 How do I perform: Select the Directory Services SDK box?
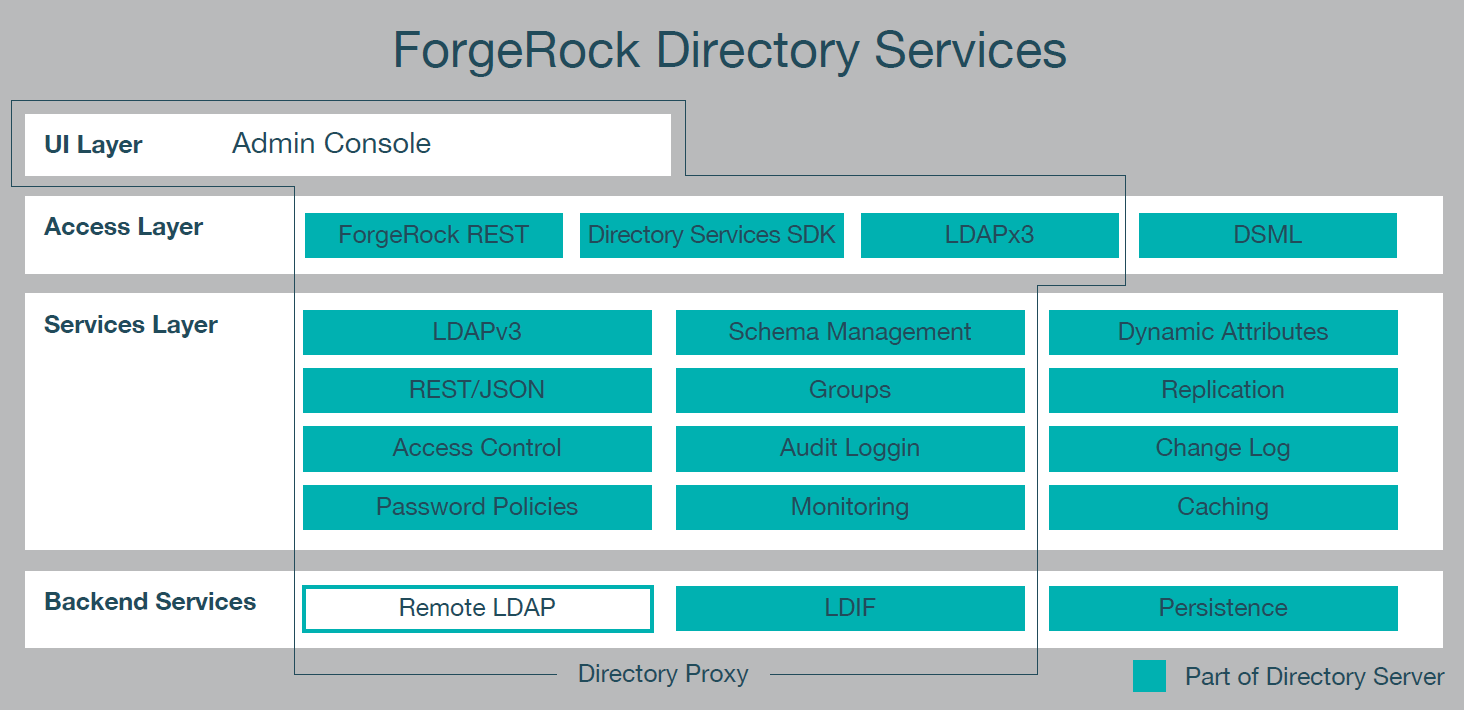(711, 236)
